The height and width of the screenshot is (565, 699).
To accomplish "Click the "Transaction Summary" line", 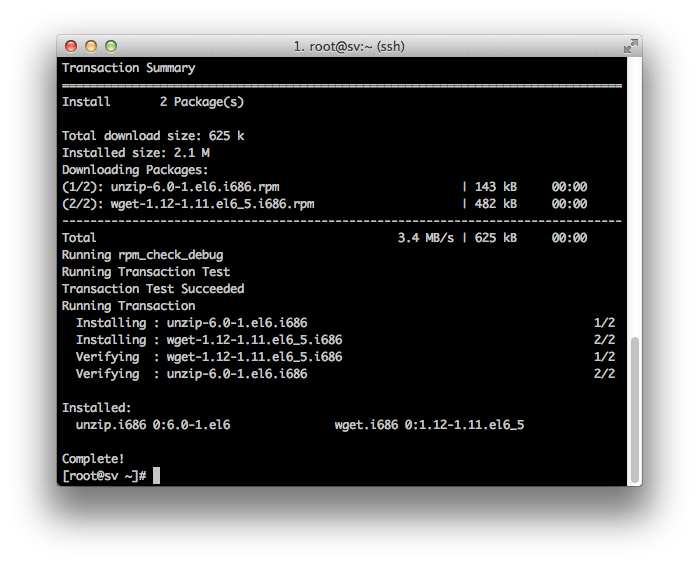I will click(128, 68).
